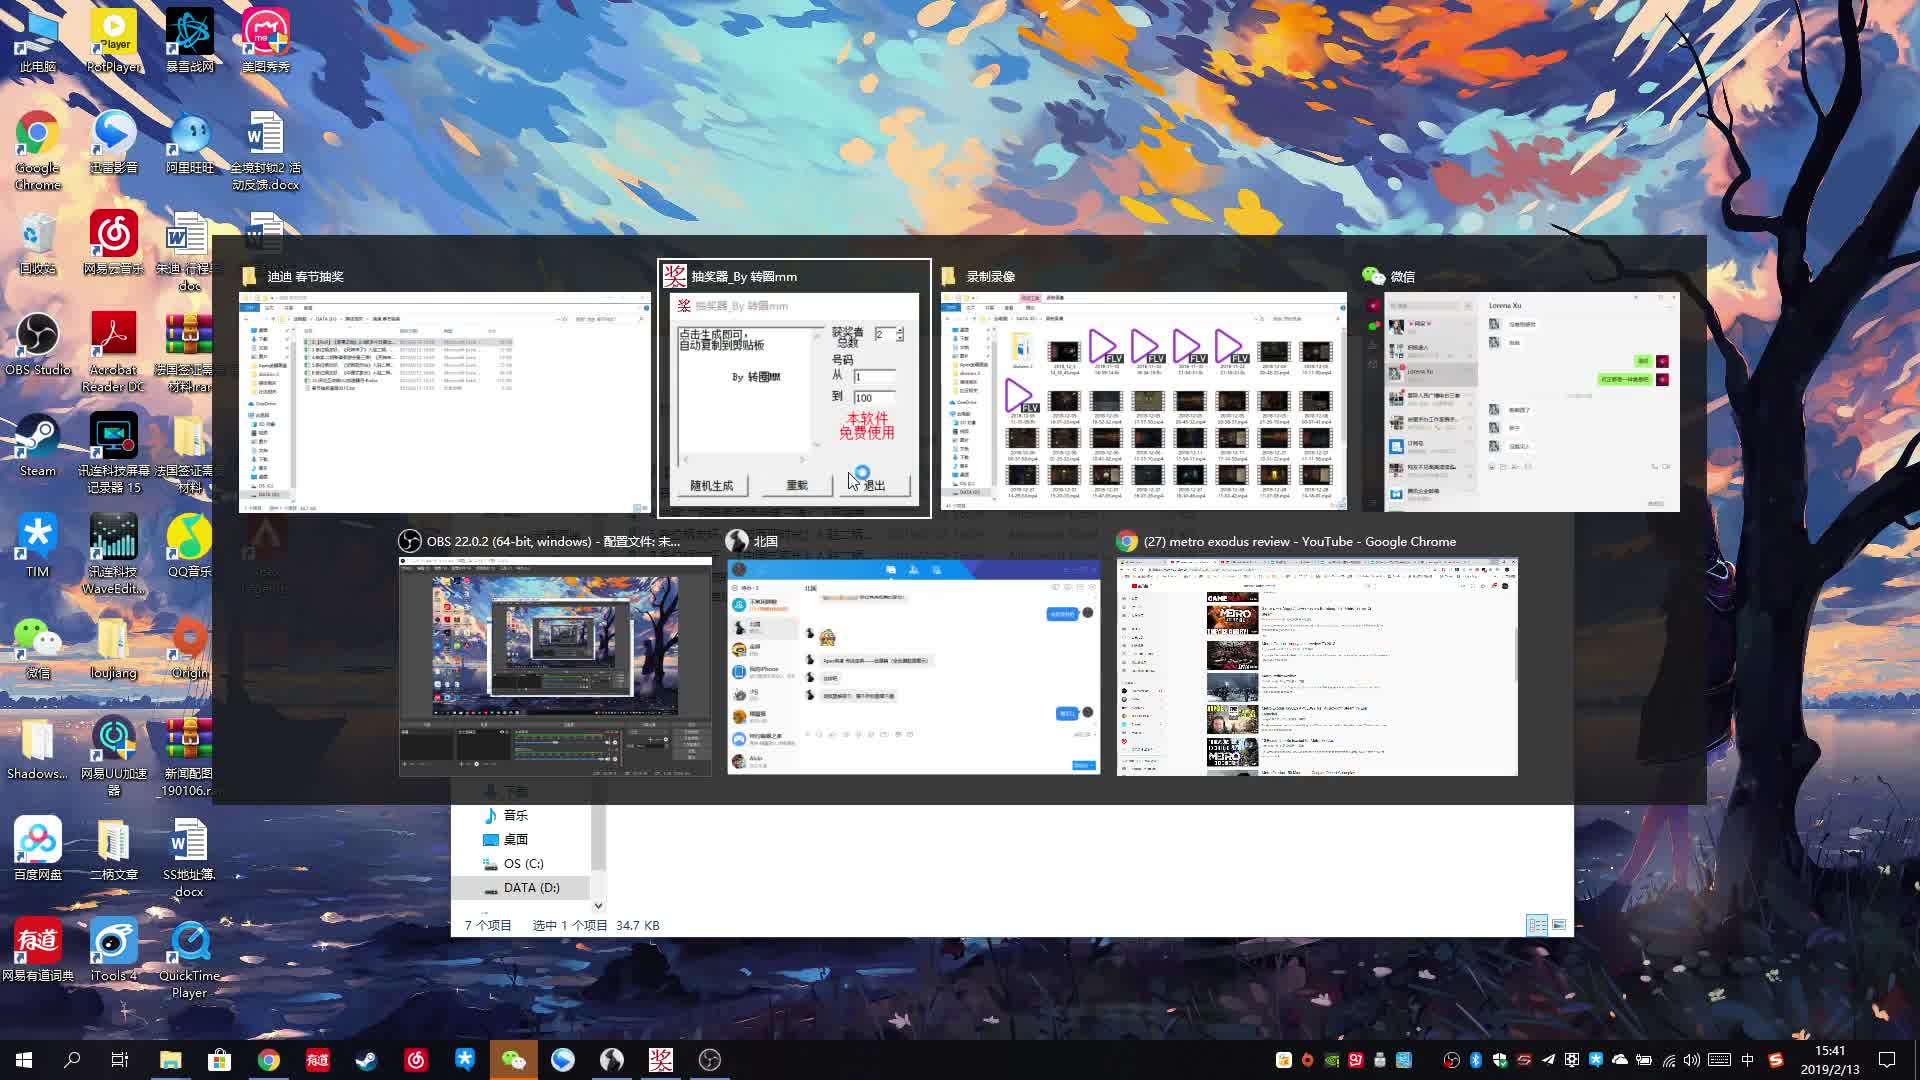The height and width of the screenshot is (1080, 1920).
Task: Select the PotPlayer desktop icon
Action: pyautogui.click(x=113, y=42)
